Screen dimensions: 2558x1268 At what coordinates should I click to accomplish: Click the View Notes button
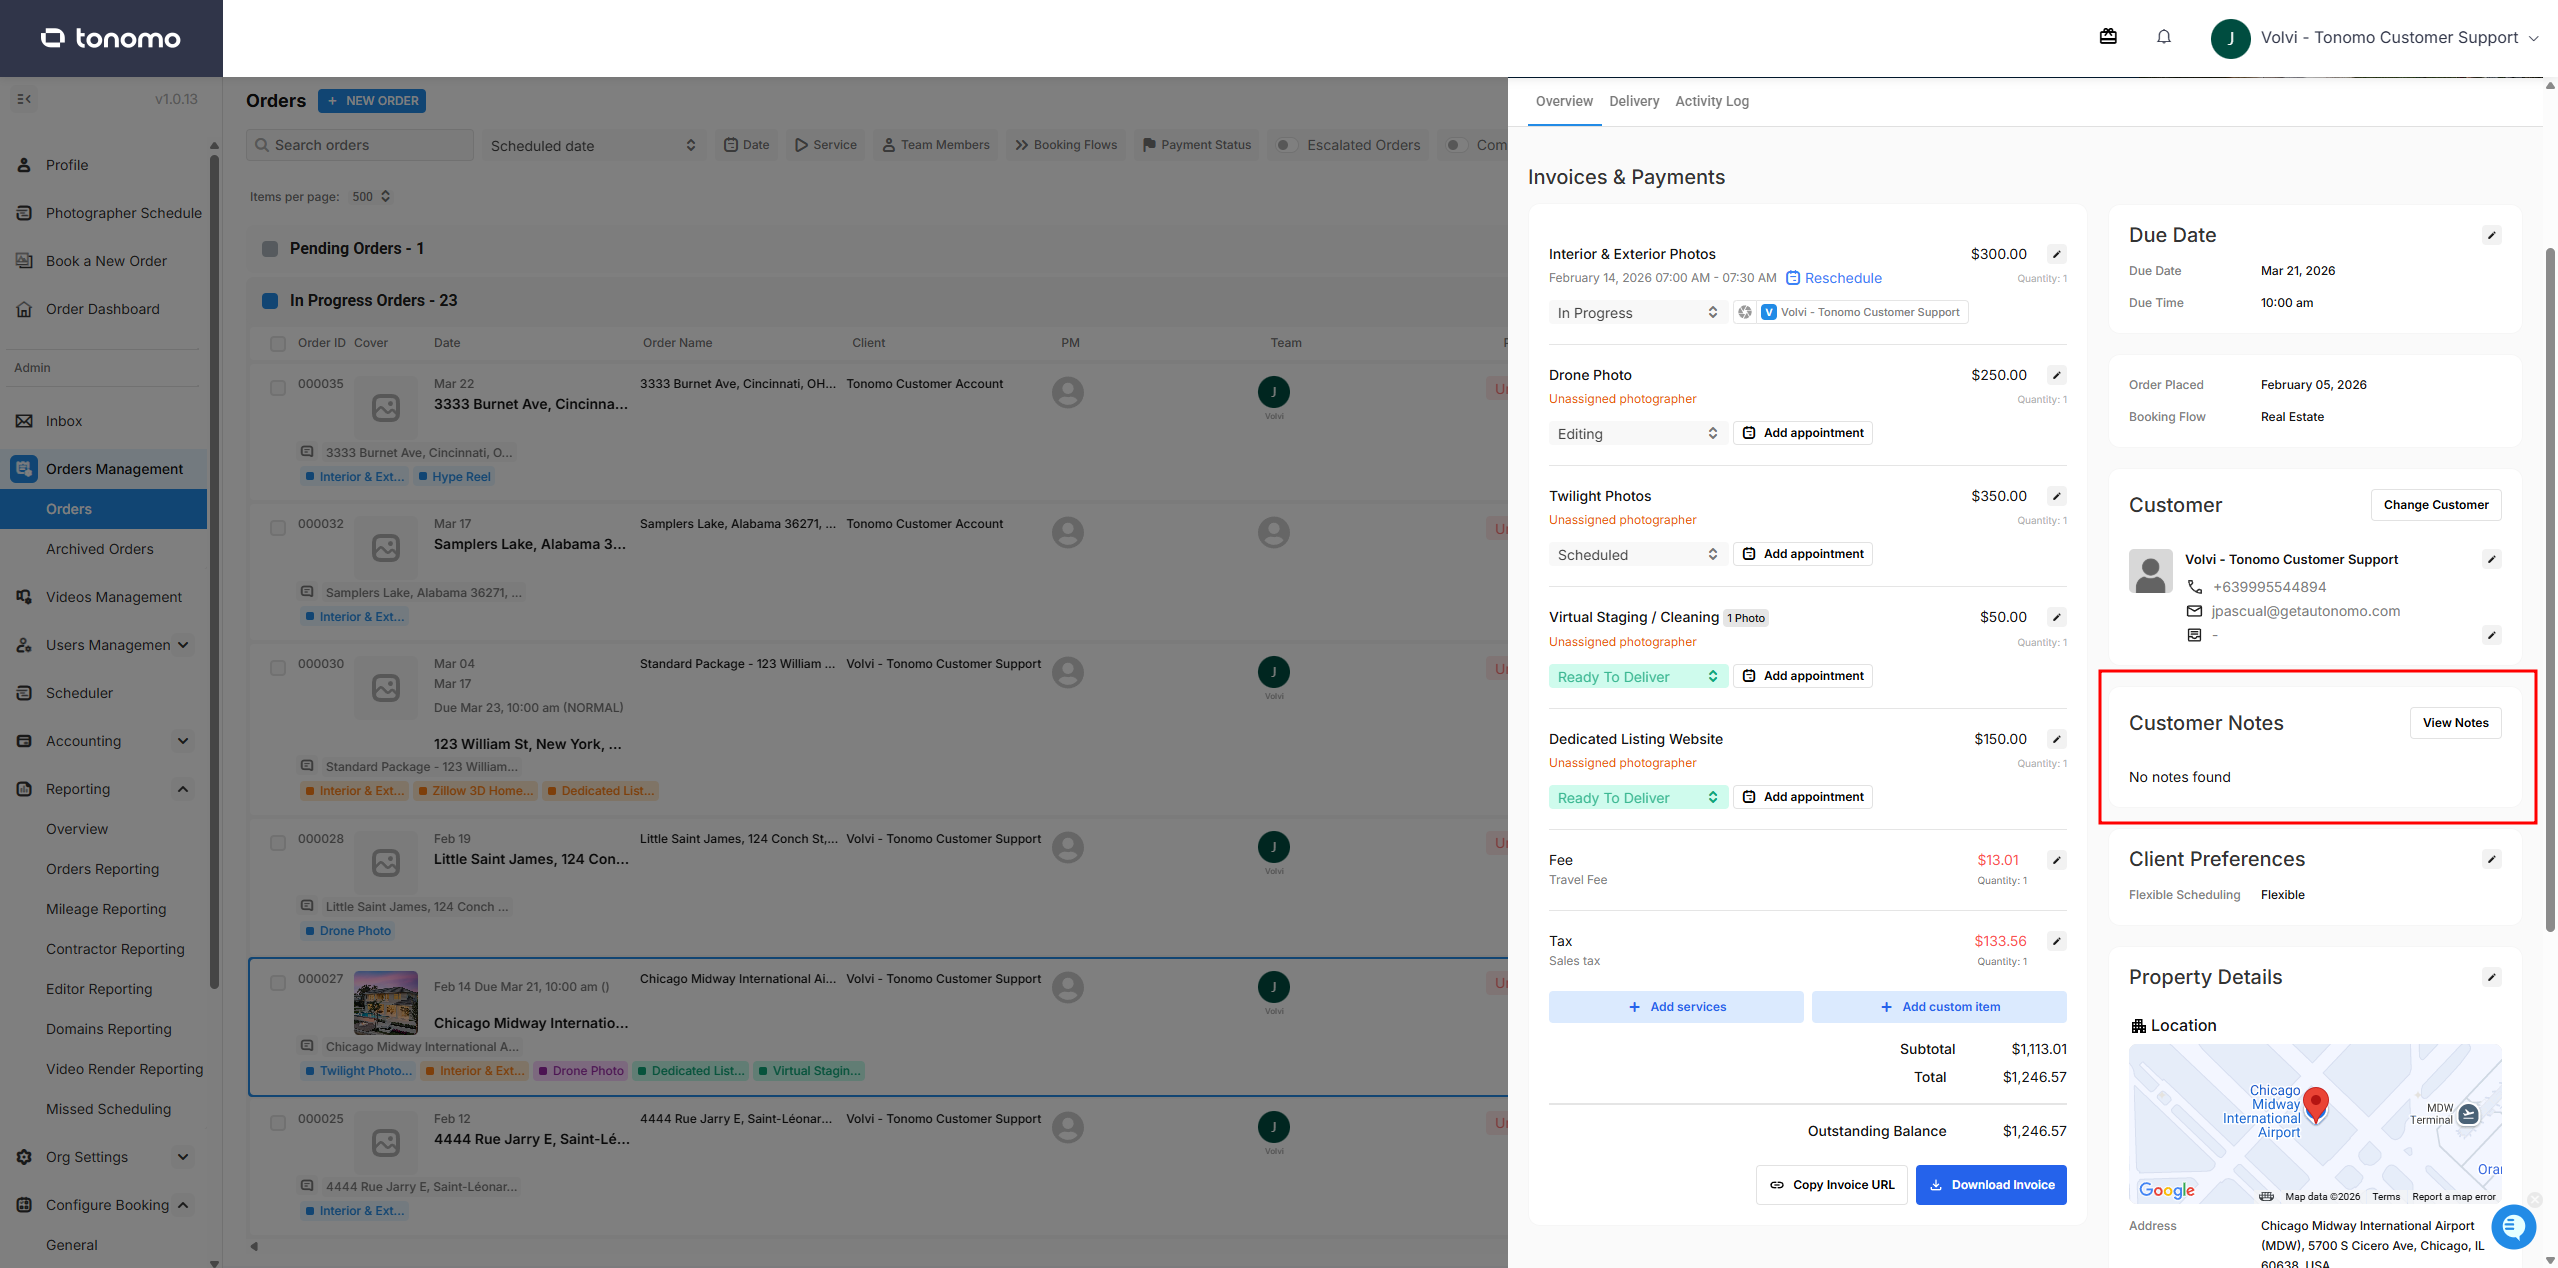(x=2455, y=722)
